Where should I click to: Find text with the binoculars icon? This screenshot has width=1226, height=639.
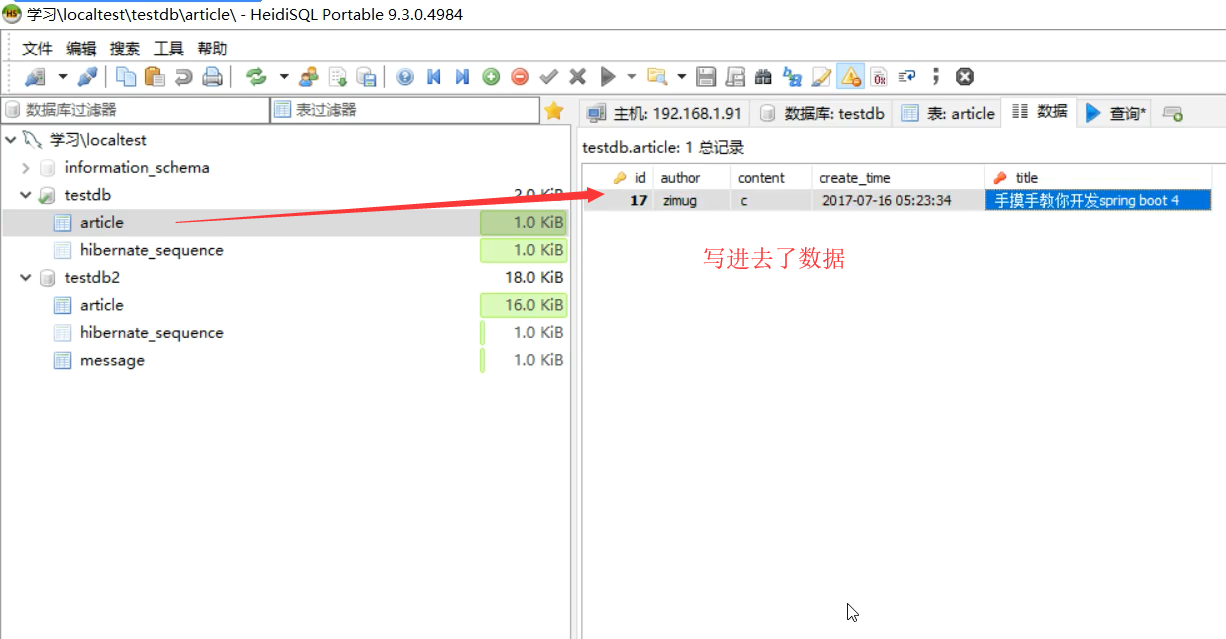[x=763, y=77]
